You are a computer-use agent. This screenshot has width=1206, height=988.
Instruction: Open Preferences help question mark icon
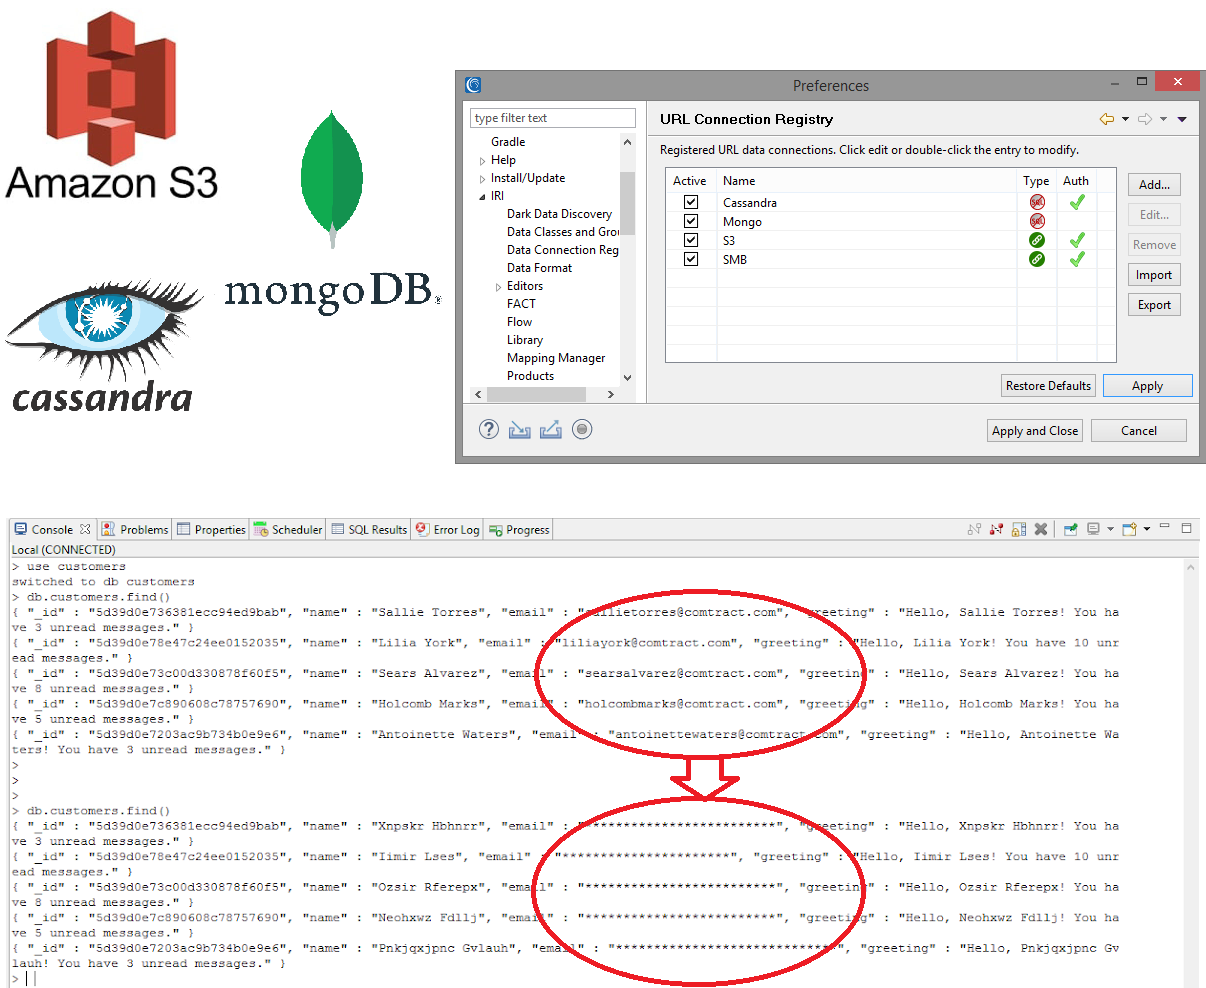coord(488,430)
